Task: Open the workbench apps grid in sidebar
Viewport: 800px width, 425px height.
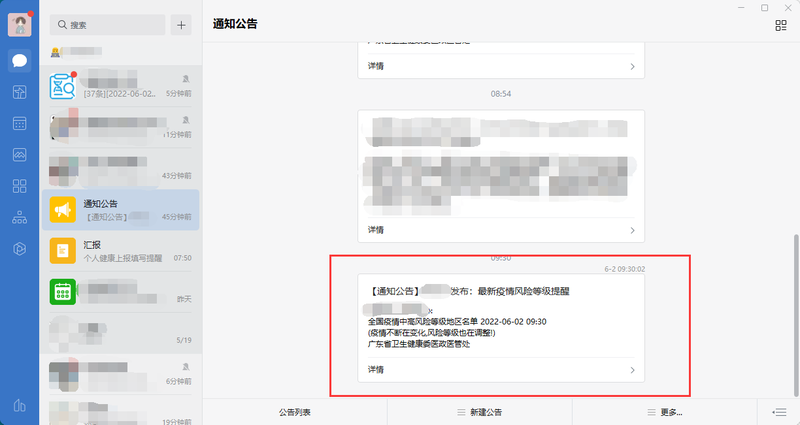Action: [x=19, y=186]
